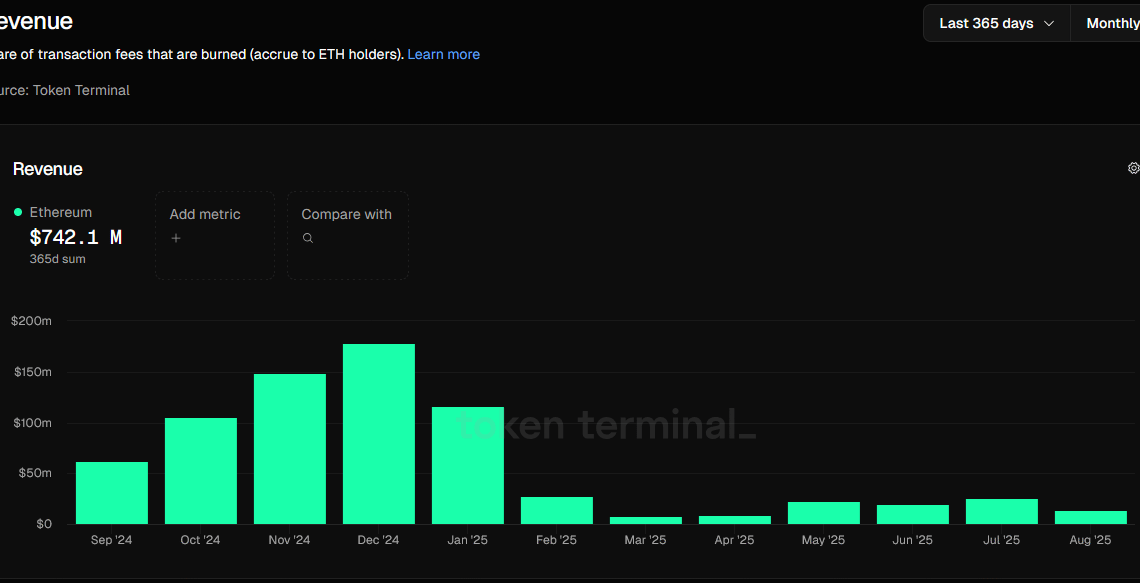Select the Apr '25 revenue bar
This screenshot has width=1140, height=583.
(x=735, y=520)
